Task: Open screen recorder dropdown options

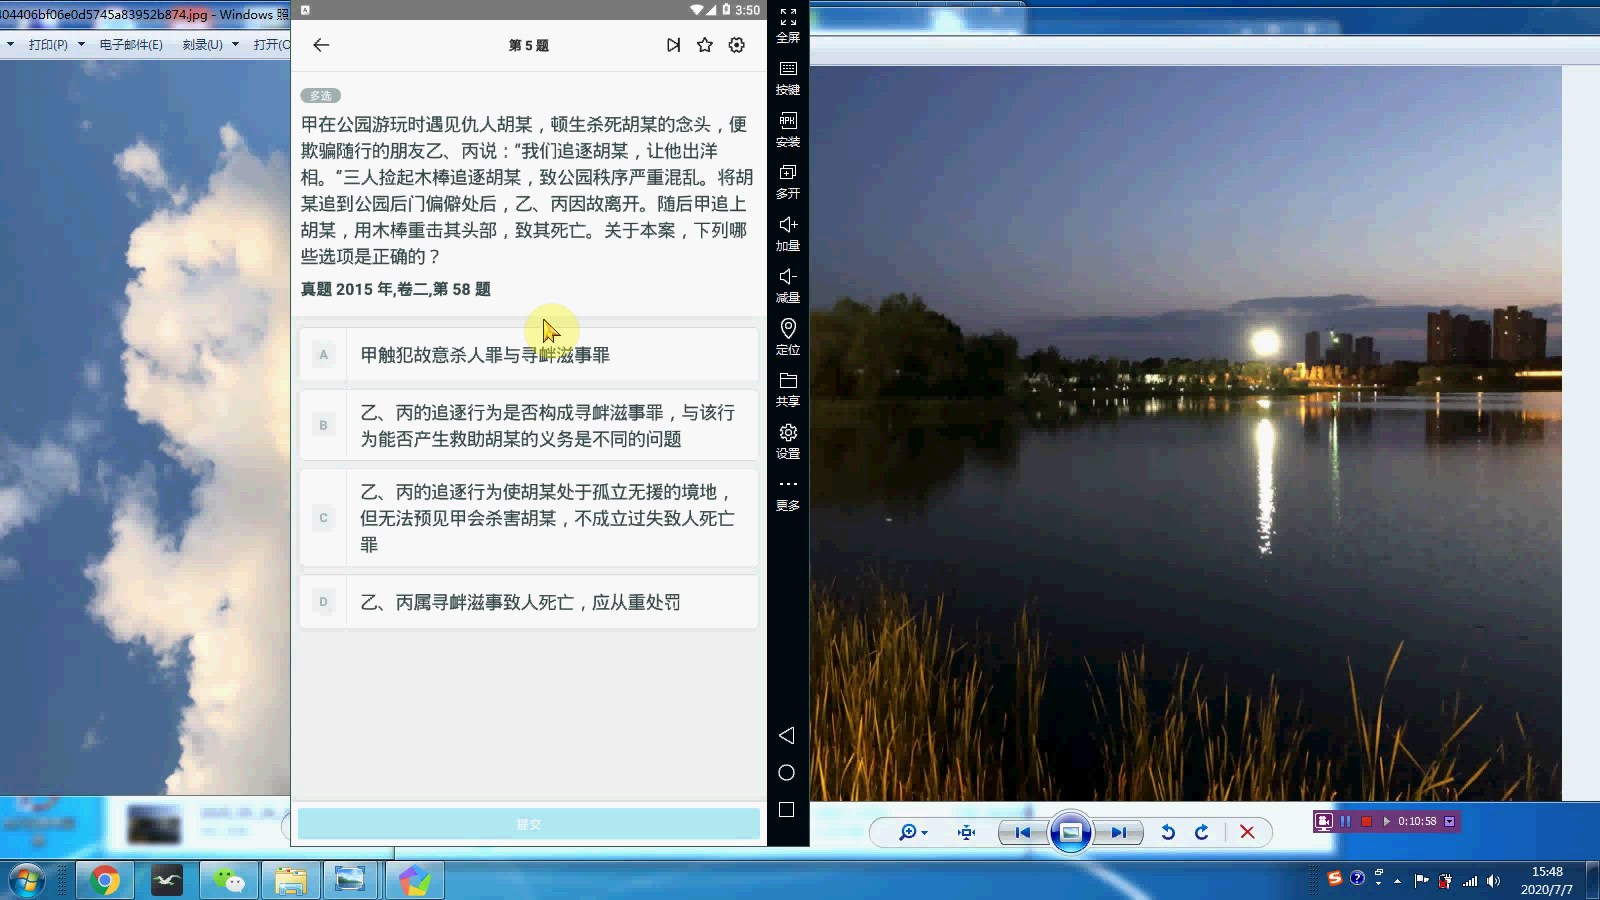Action: pos(1449,821)
